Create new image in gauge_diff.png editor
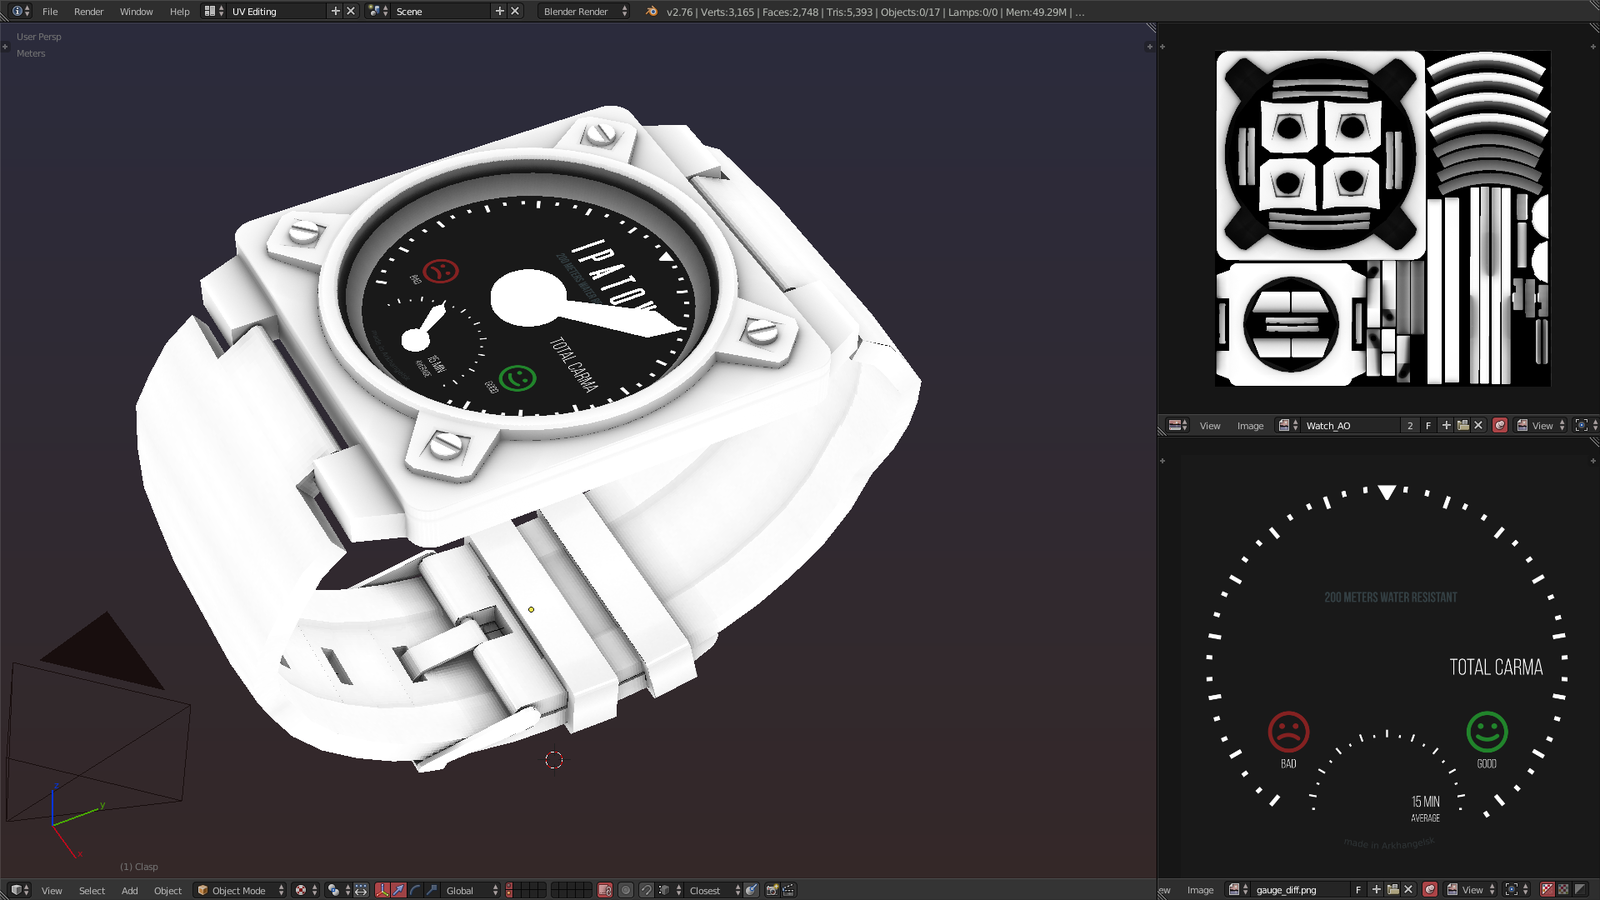Screen dimensions: 1600x900 1376,890
